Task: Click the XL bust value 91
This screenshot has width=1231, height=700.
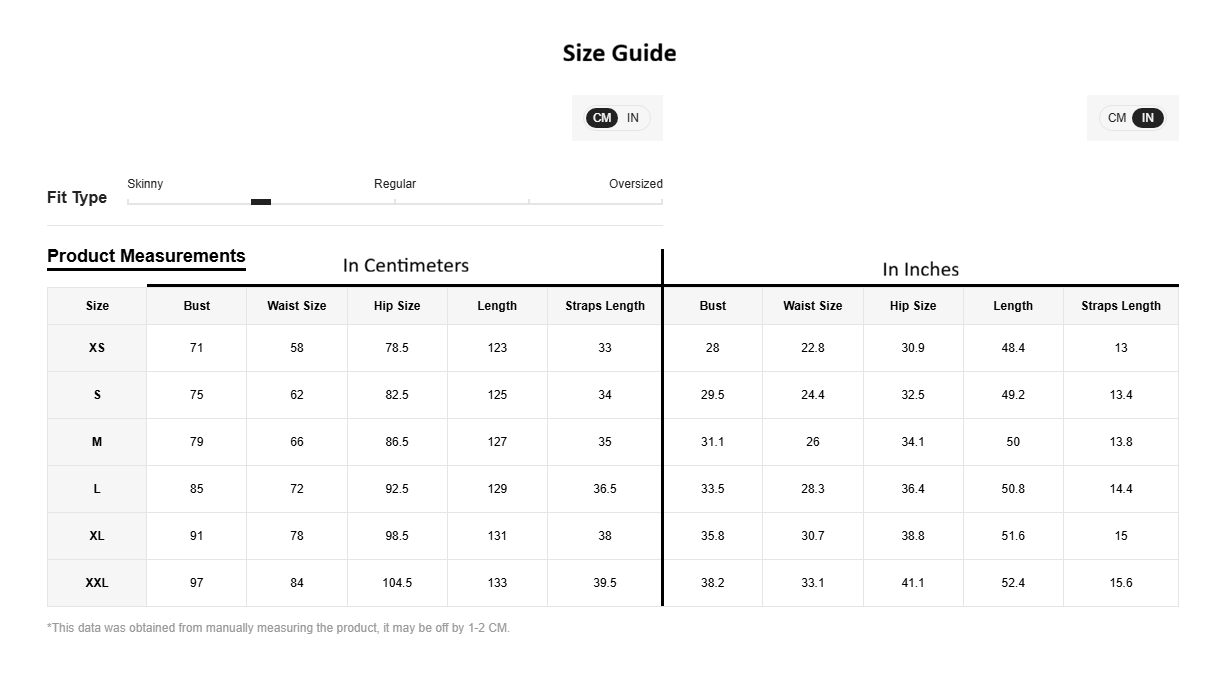Action: (x=197, y=536)
